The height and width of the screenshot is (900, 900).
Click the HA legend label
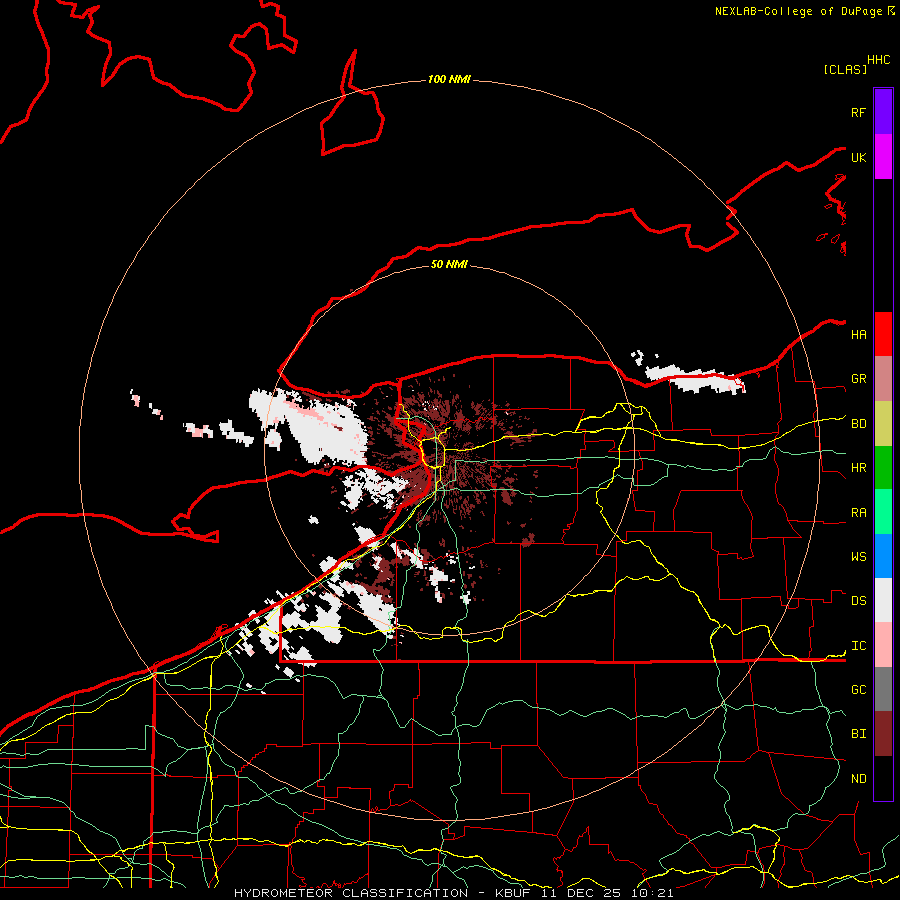coord(859,334)
